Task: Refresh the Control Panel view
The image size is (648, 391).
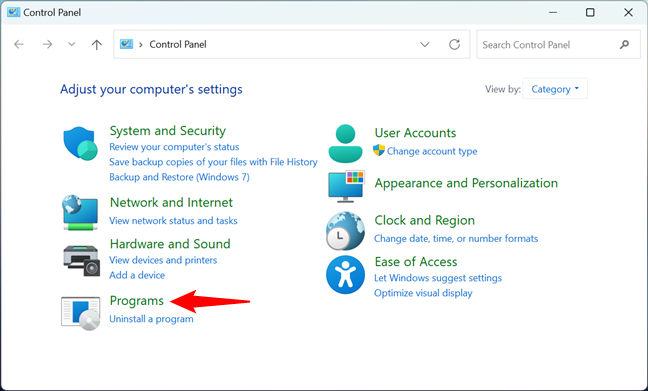Action: click(454, 44)
